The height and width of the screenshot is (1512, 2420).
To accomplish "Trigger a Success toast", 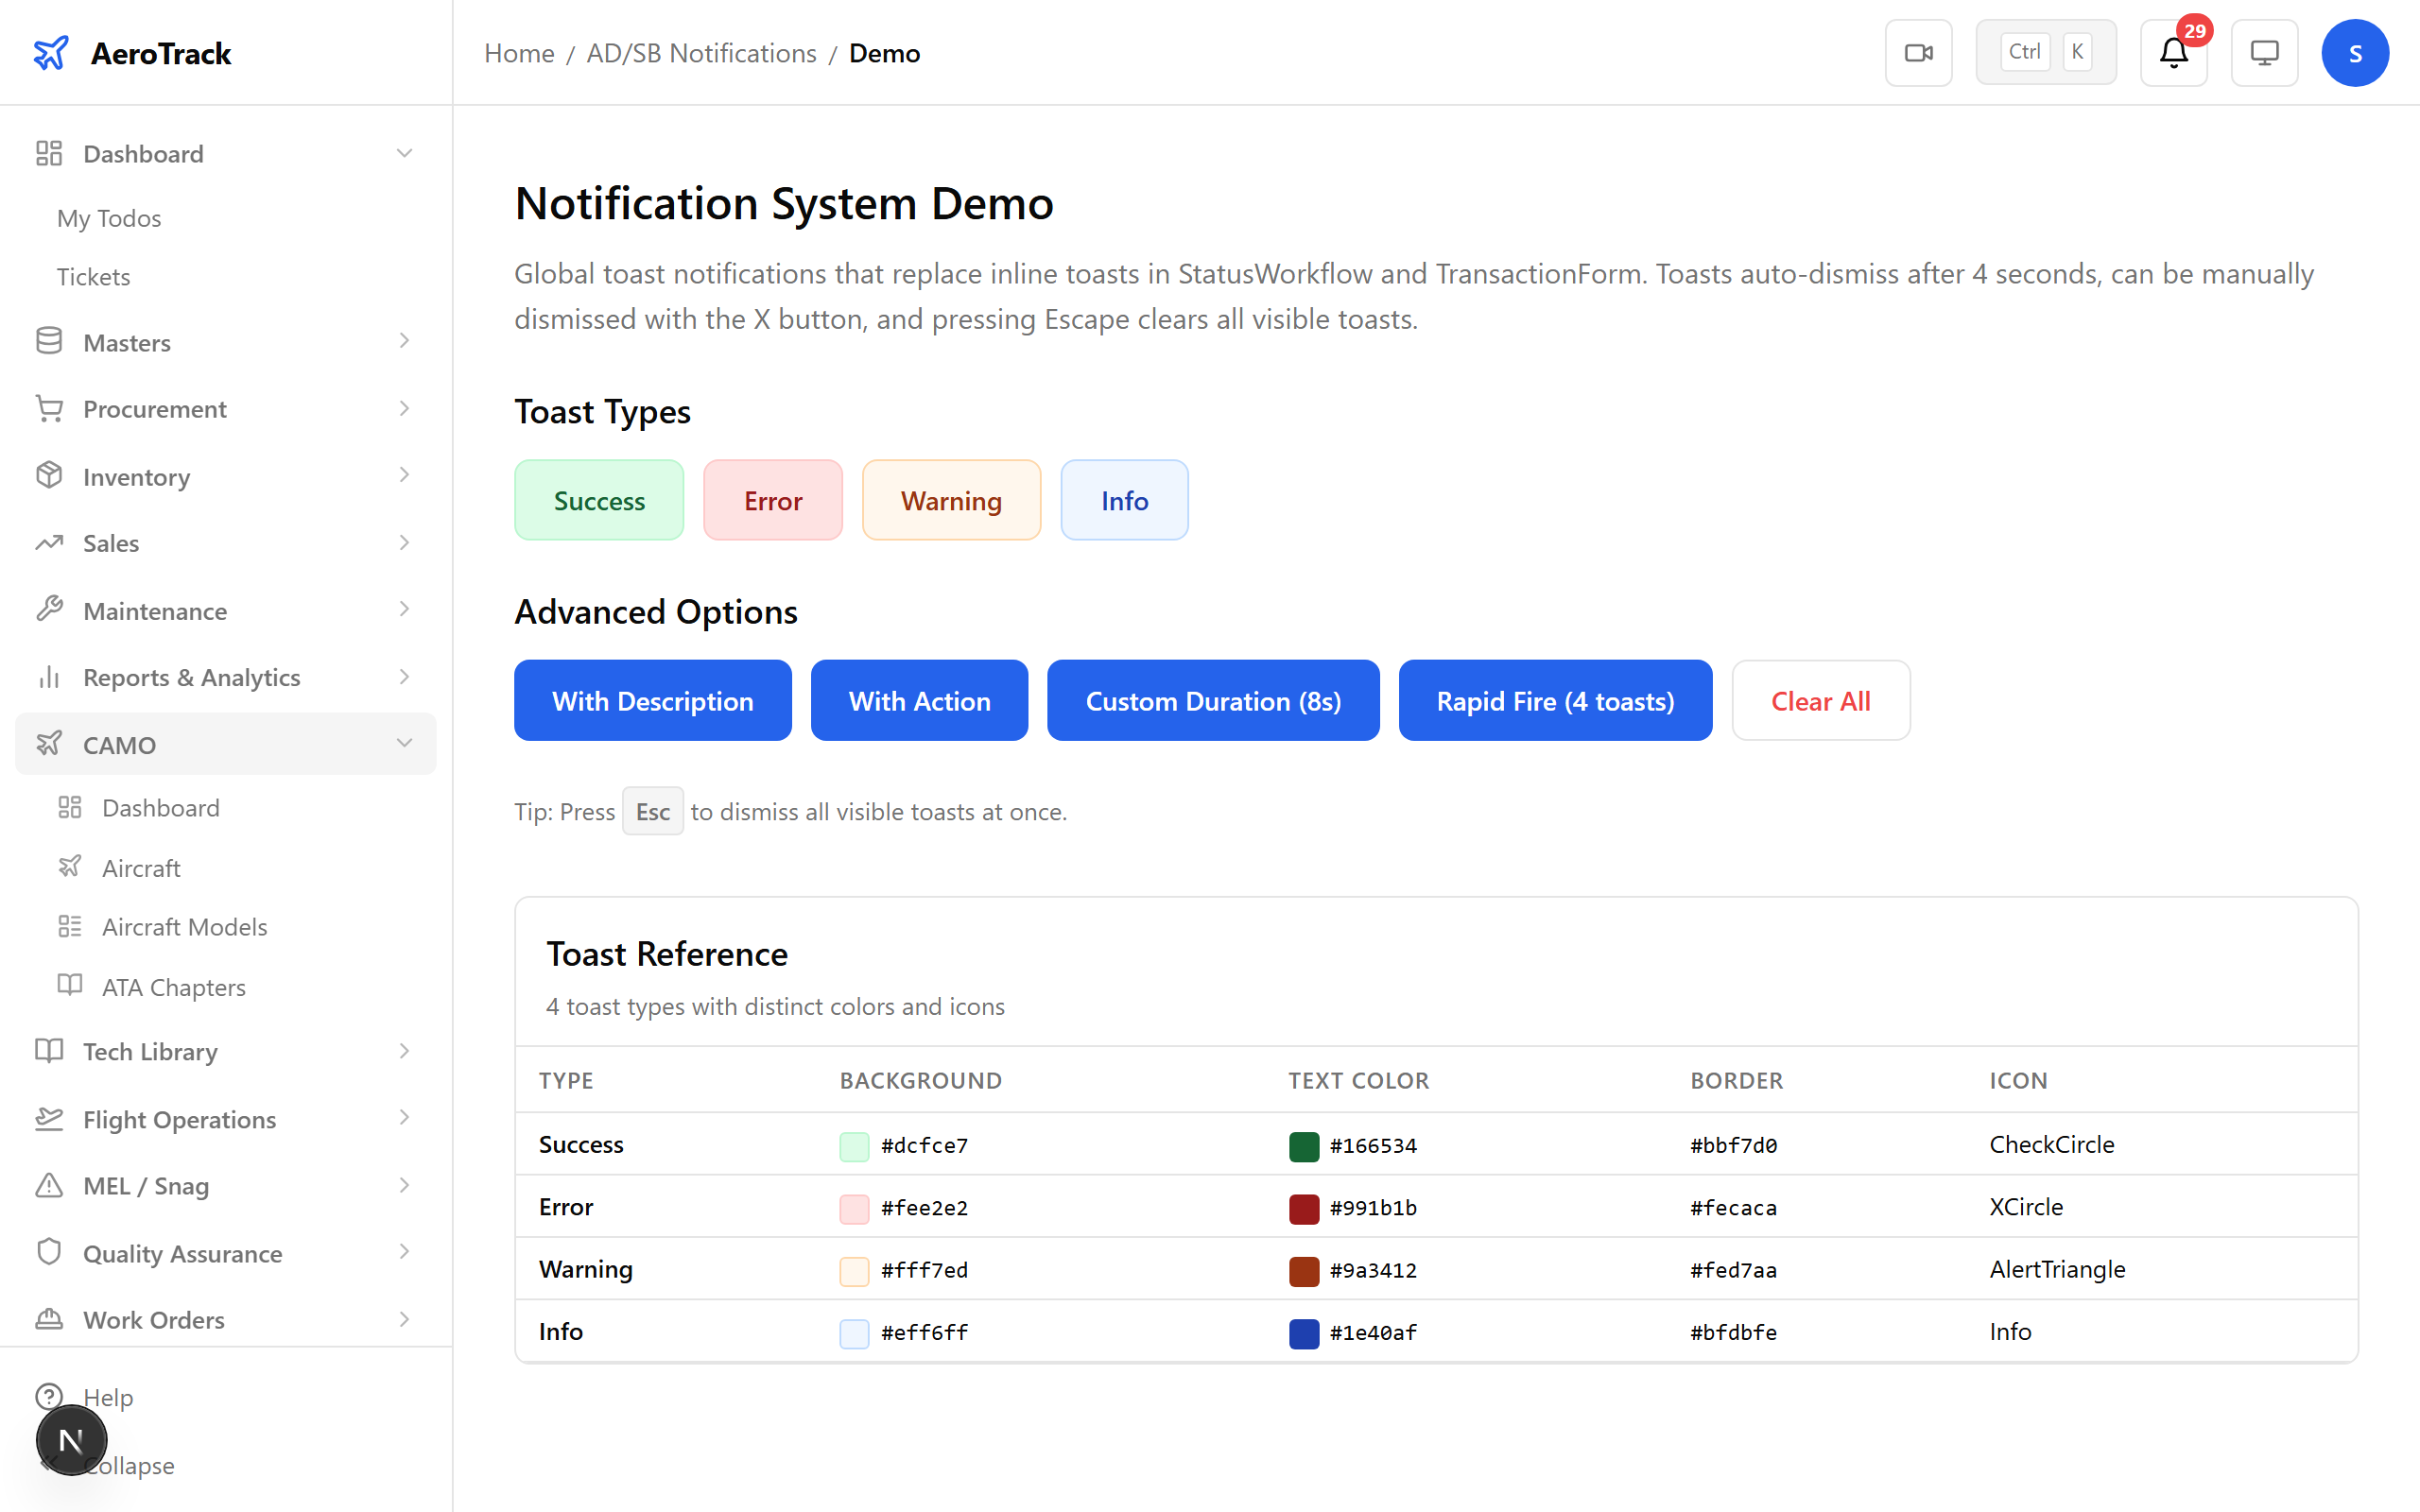I will coord(598,500).
